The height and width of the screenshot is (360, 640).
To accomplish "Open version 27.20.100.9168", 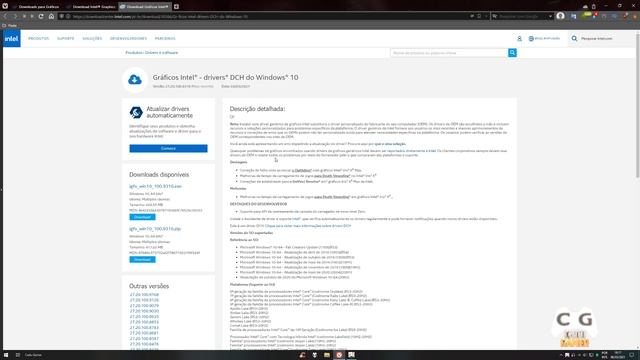I will click(144, 294).
